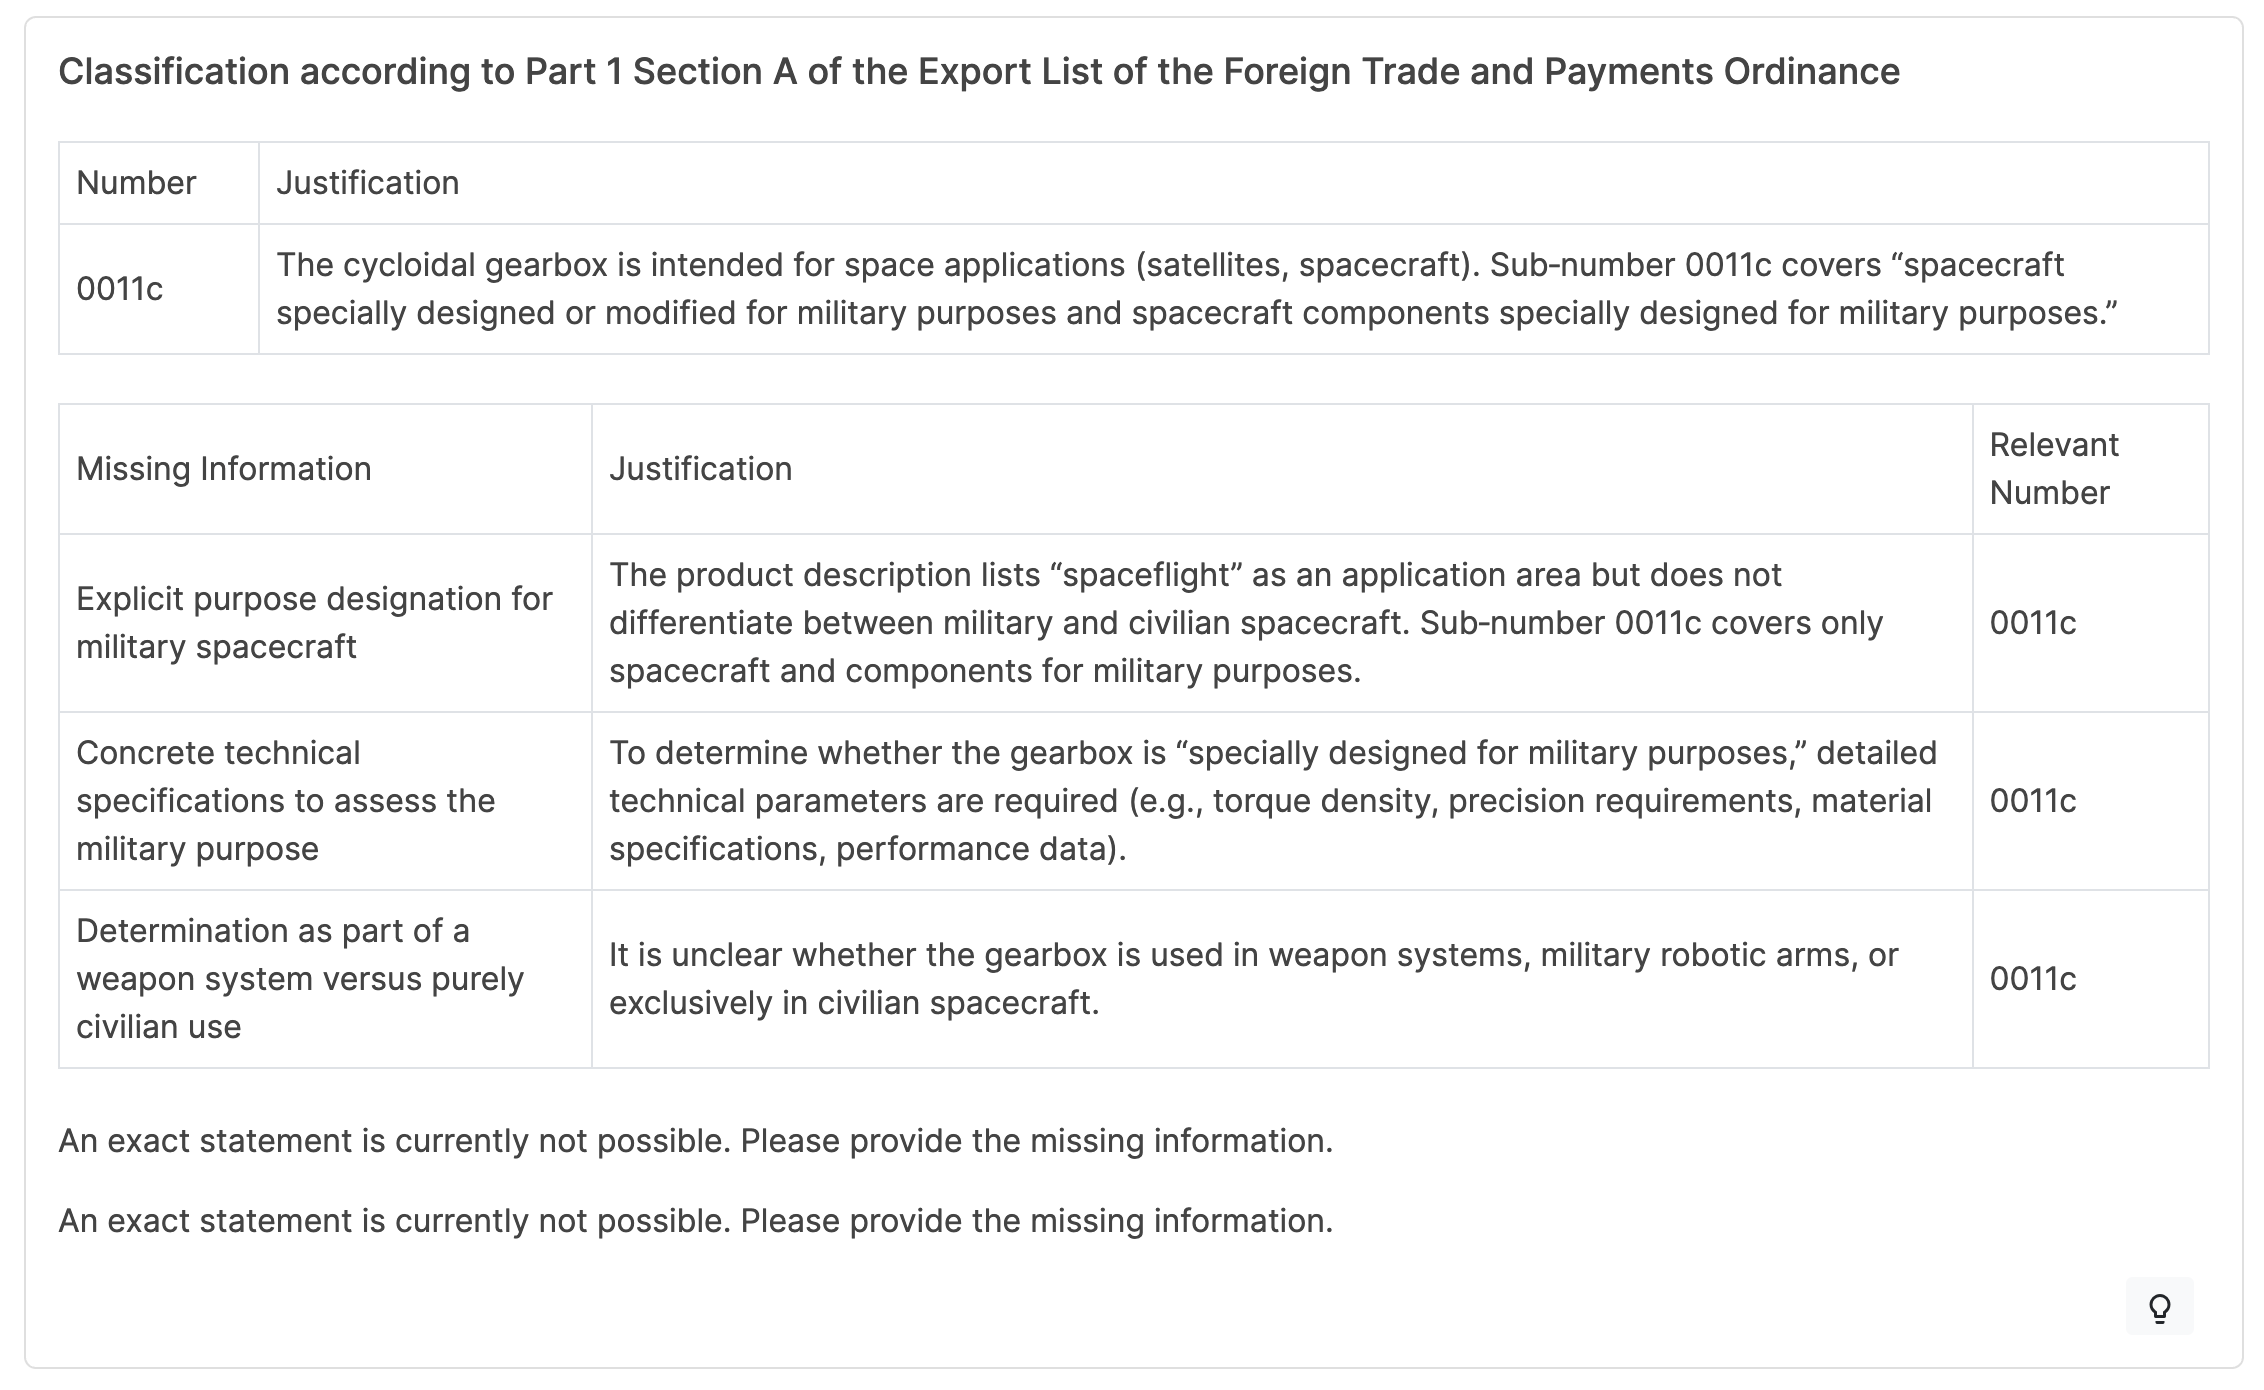Click the Justification header beside Missing Information
The height and width of the screenshot is (1390, 2264).
point(700,469)
